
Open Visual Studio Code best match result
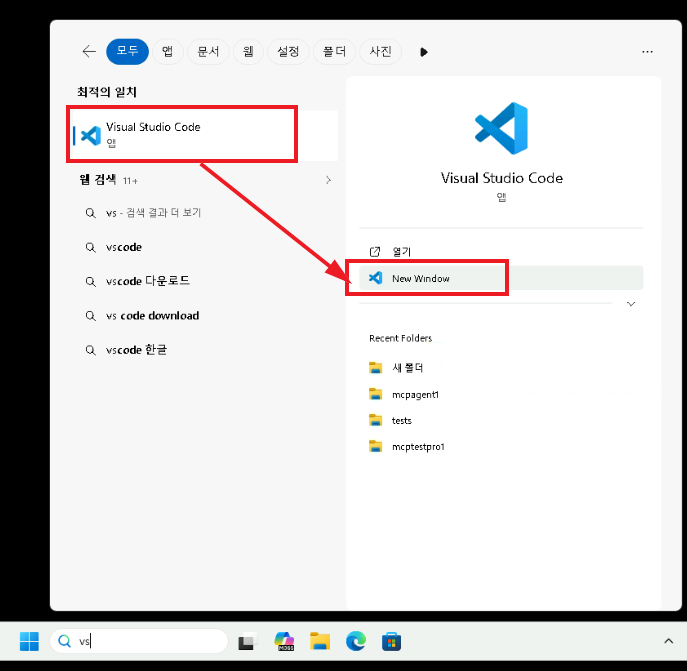(205, 135)
